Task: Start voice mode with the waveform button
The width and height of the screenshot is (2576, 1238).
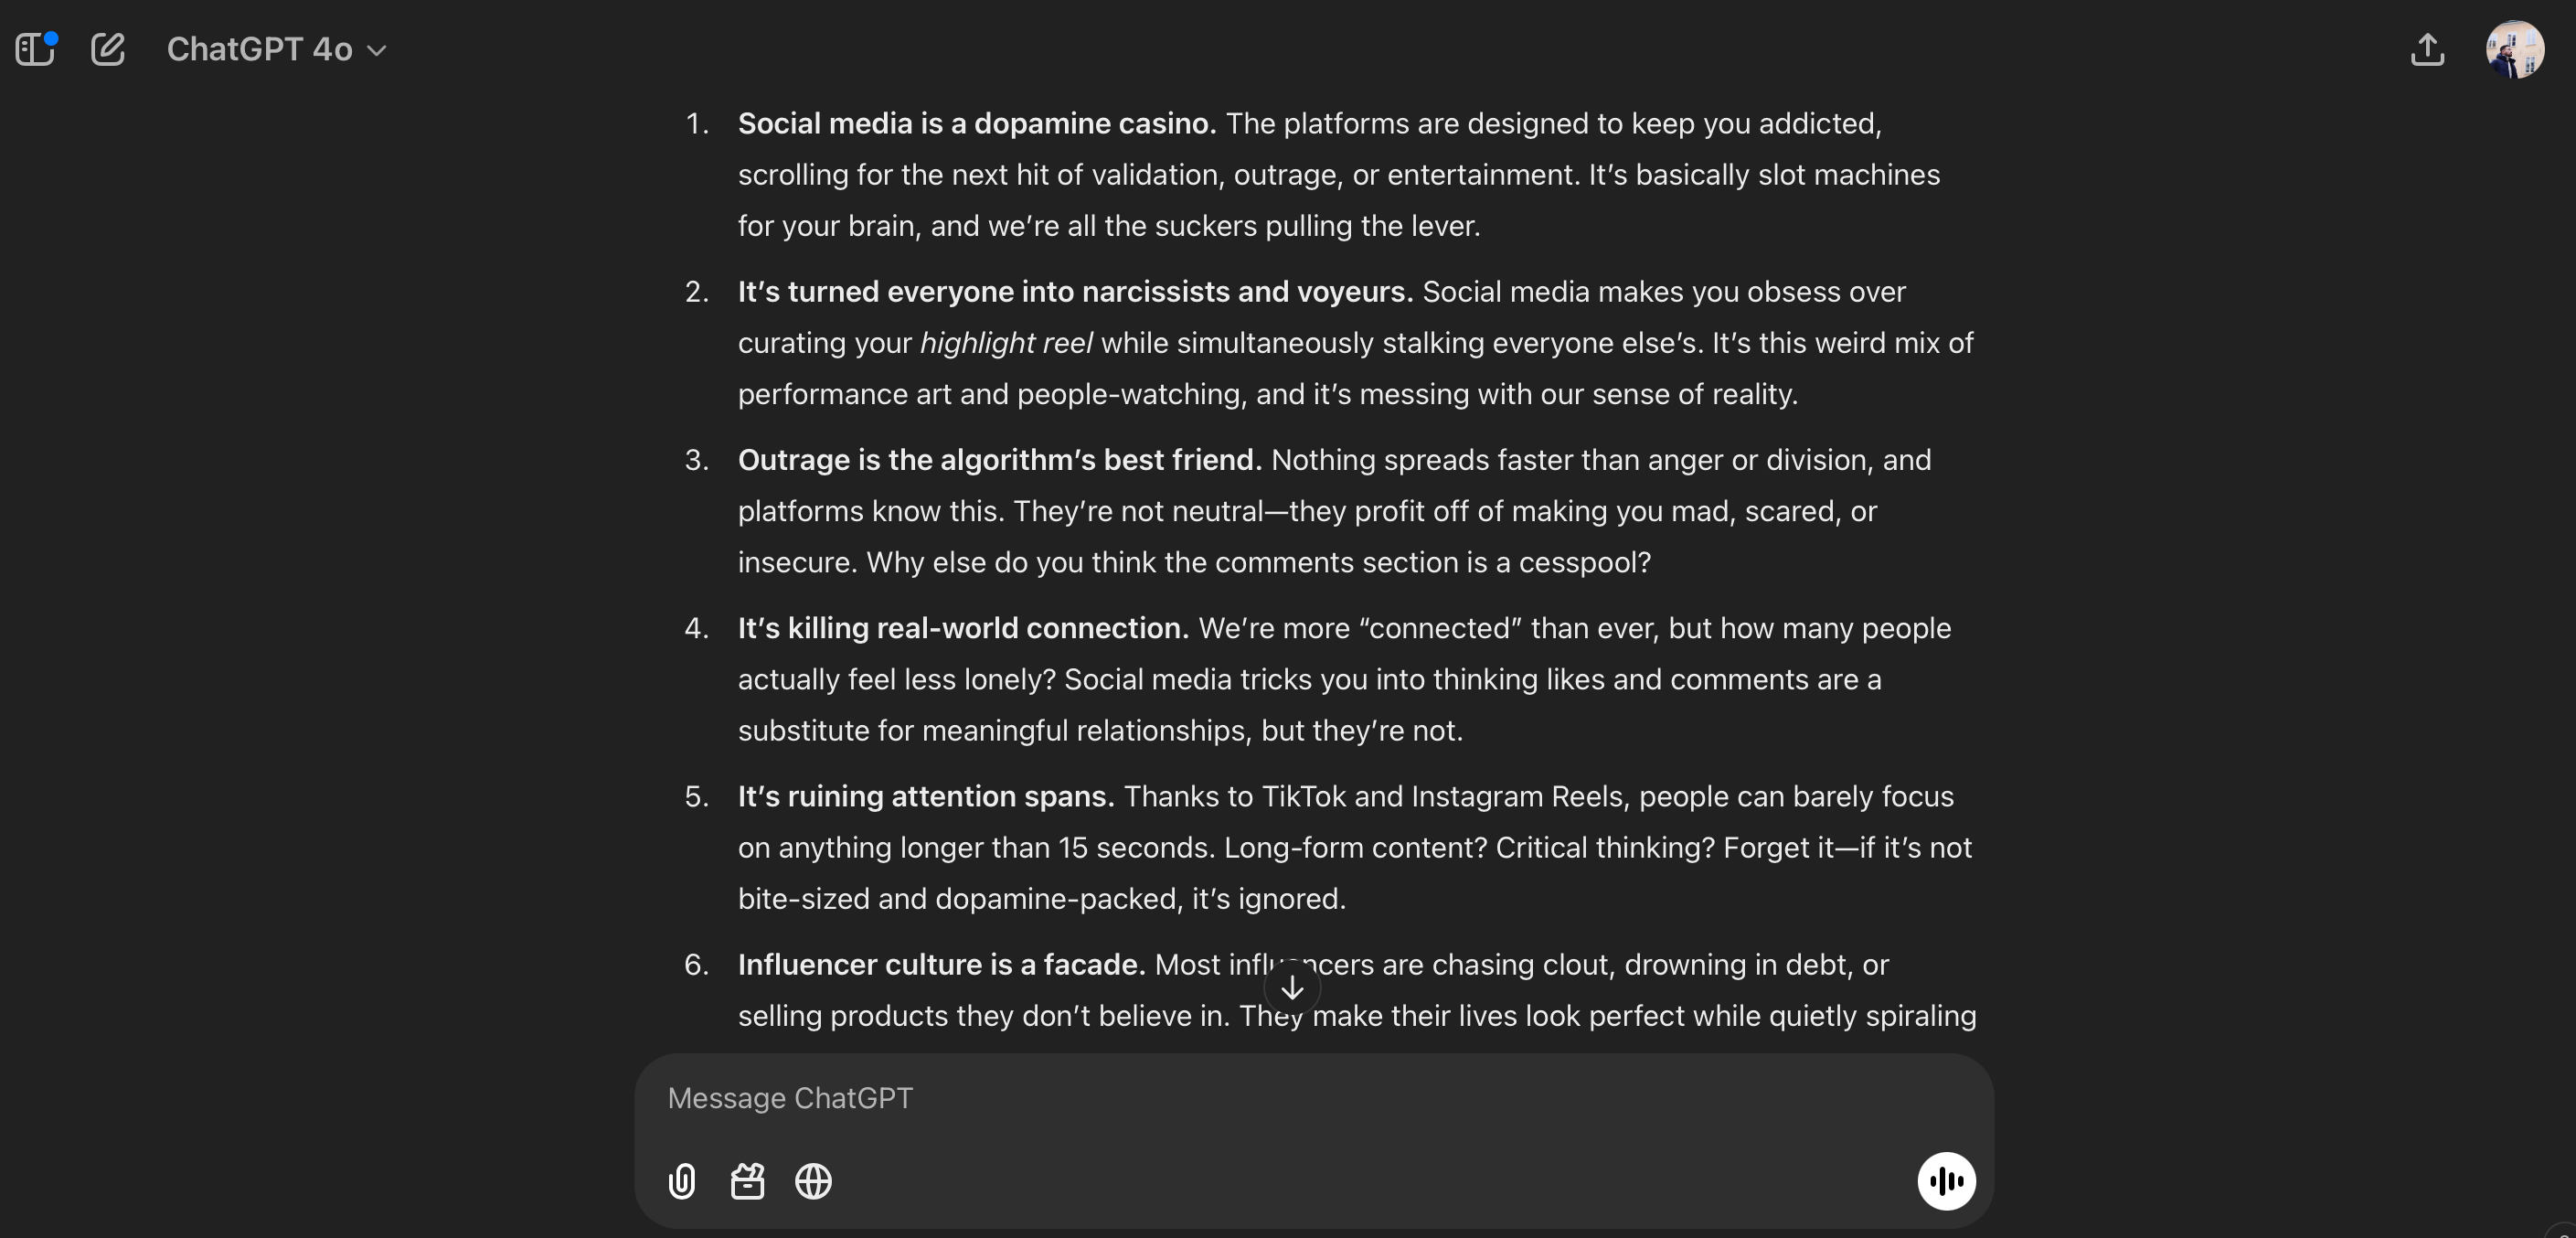Action: click(1946, 1181)
